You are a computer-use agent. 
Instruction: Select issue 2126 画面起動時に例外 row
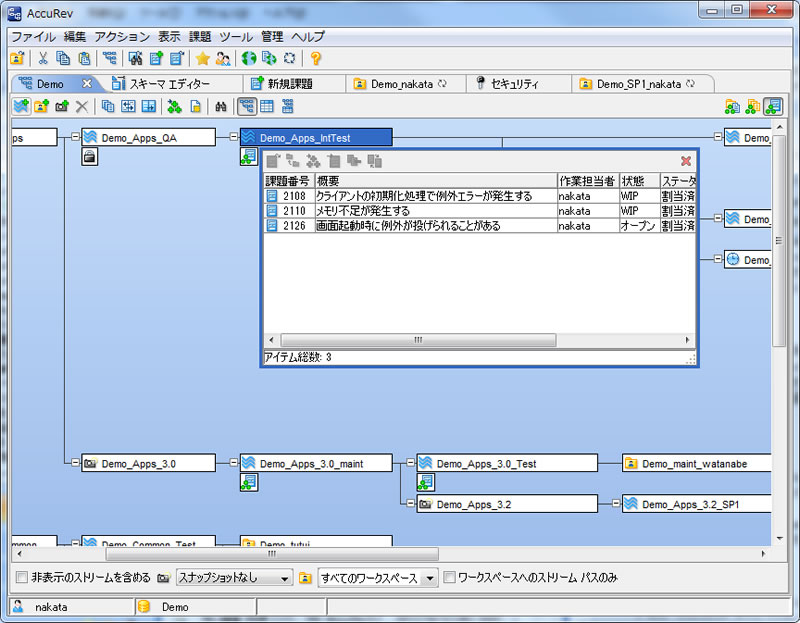pos(479,226)
